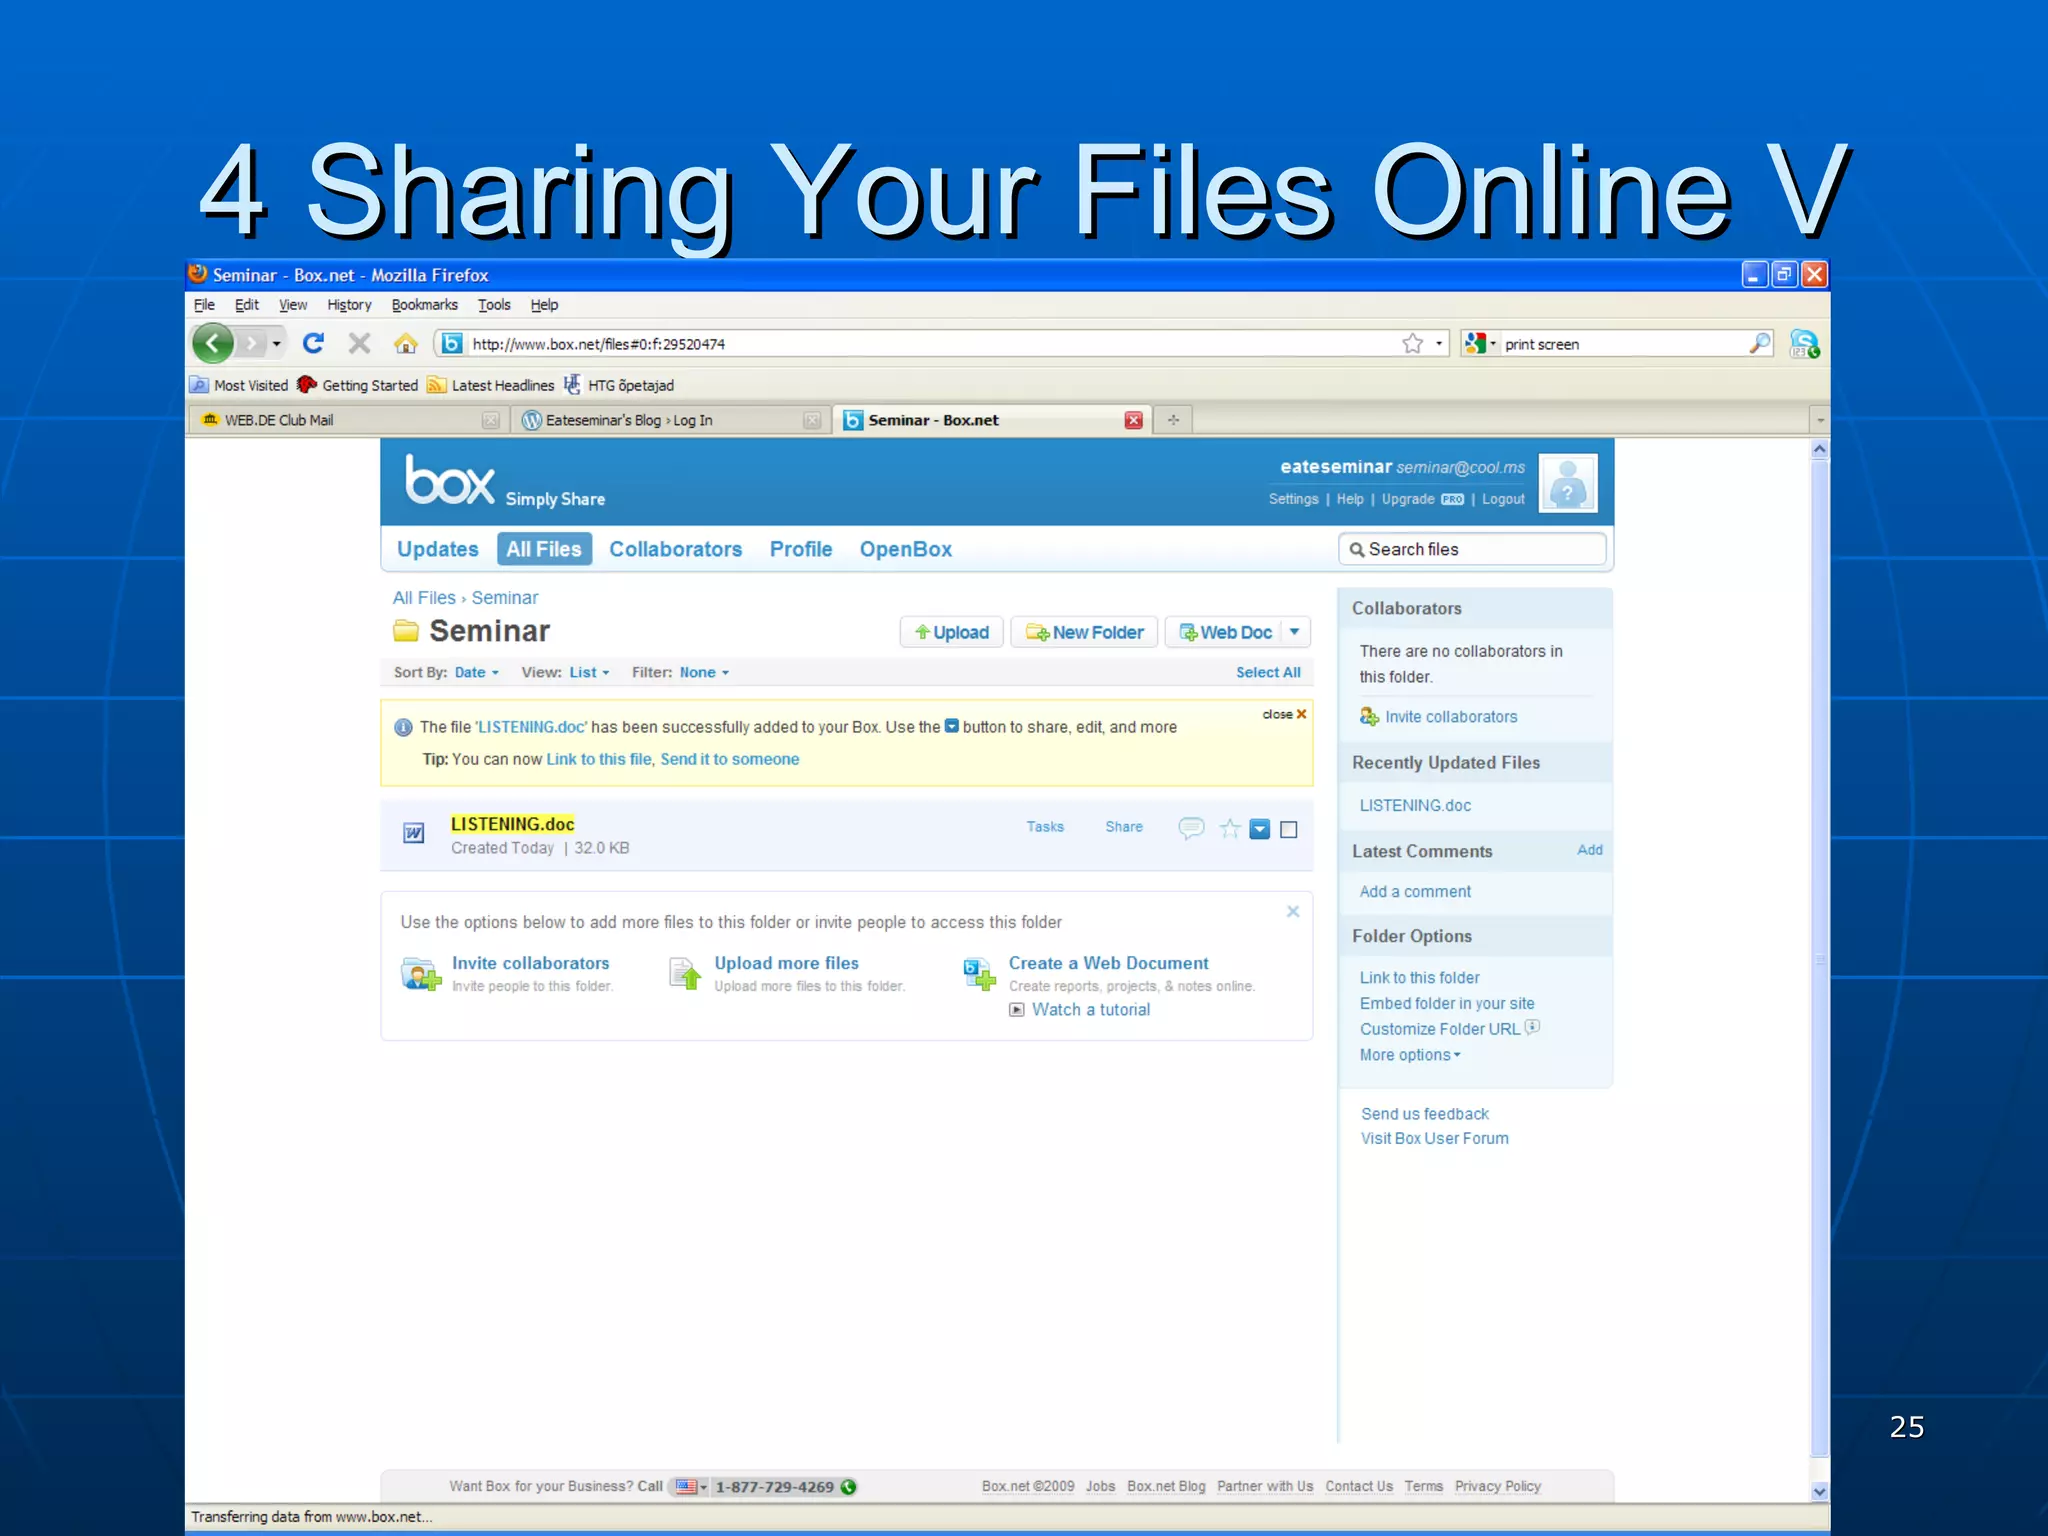Click the Search files input field

pyautogui.click(x=1472, y=549)
